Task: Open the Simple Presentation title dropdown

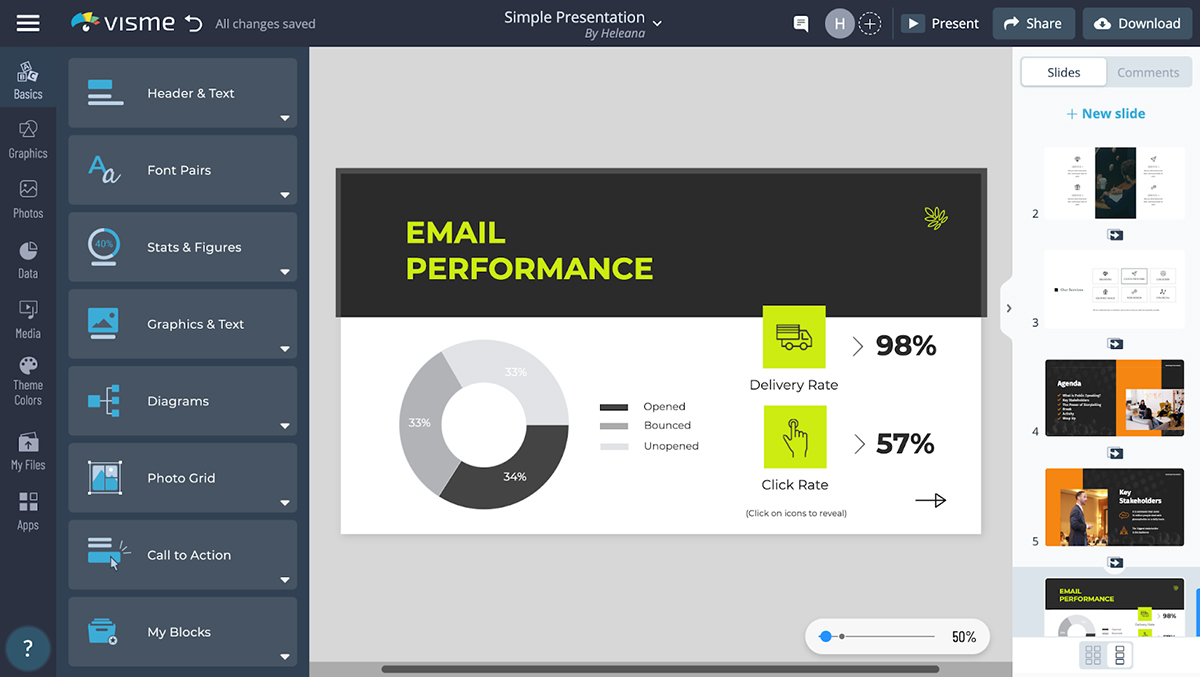Action: click(x=657, y=23)
